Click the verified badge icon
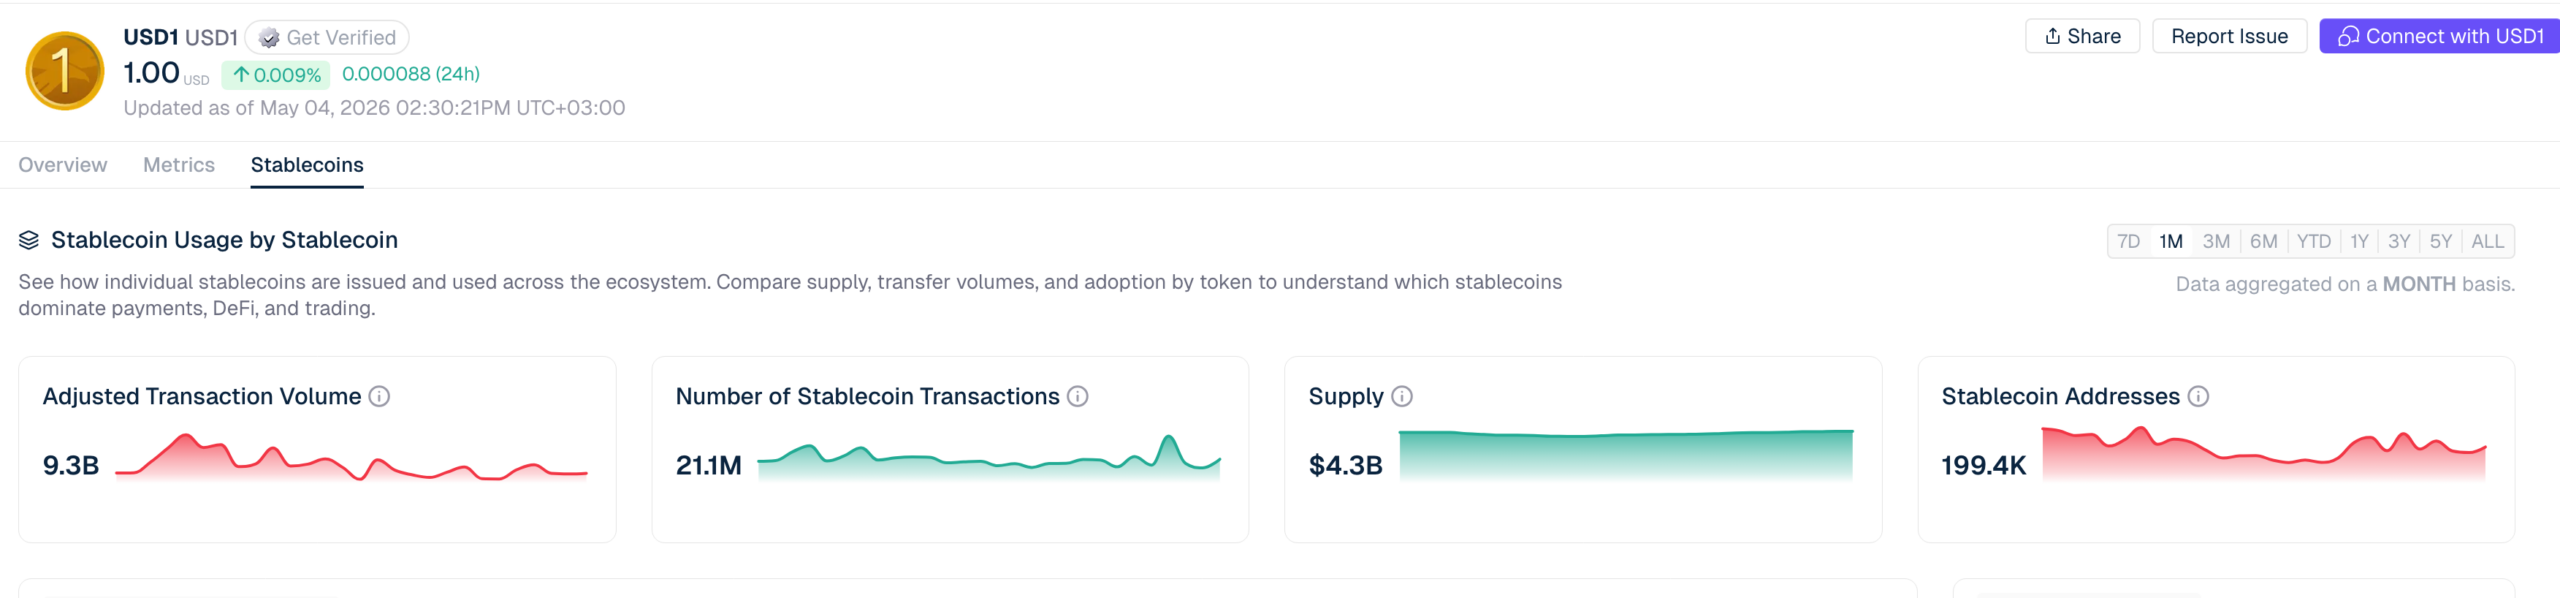 coord(269,38)
